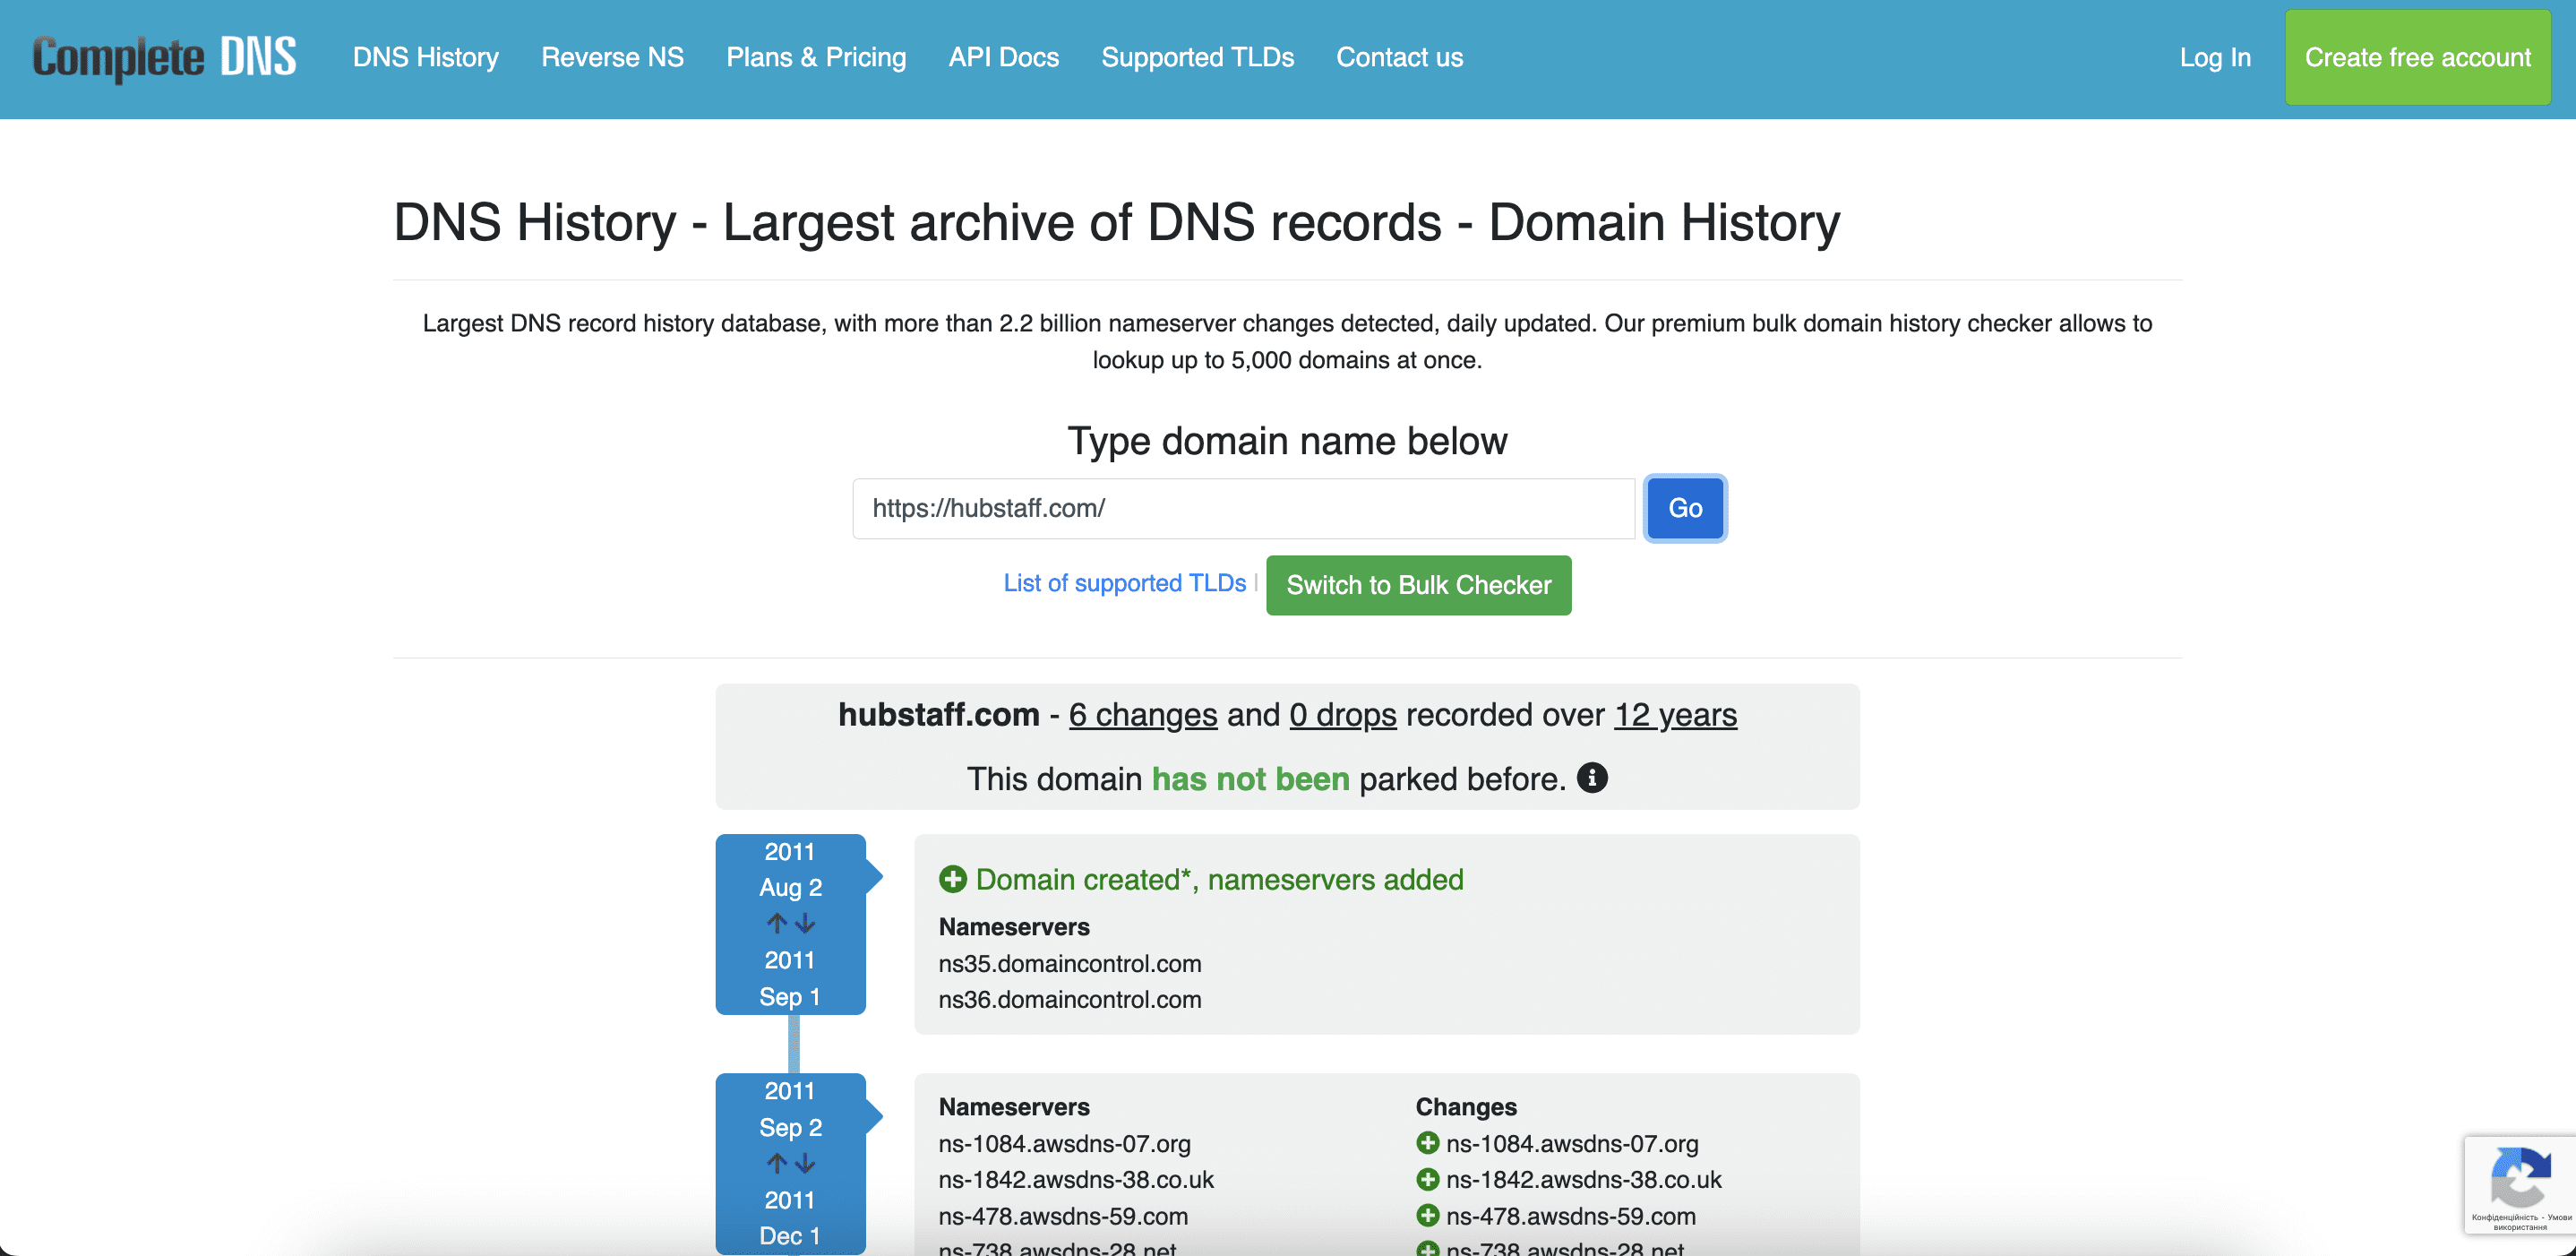Click the Complete DNS logo

click(164, 58)
